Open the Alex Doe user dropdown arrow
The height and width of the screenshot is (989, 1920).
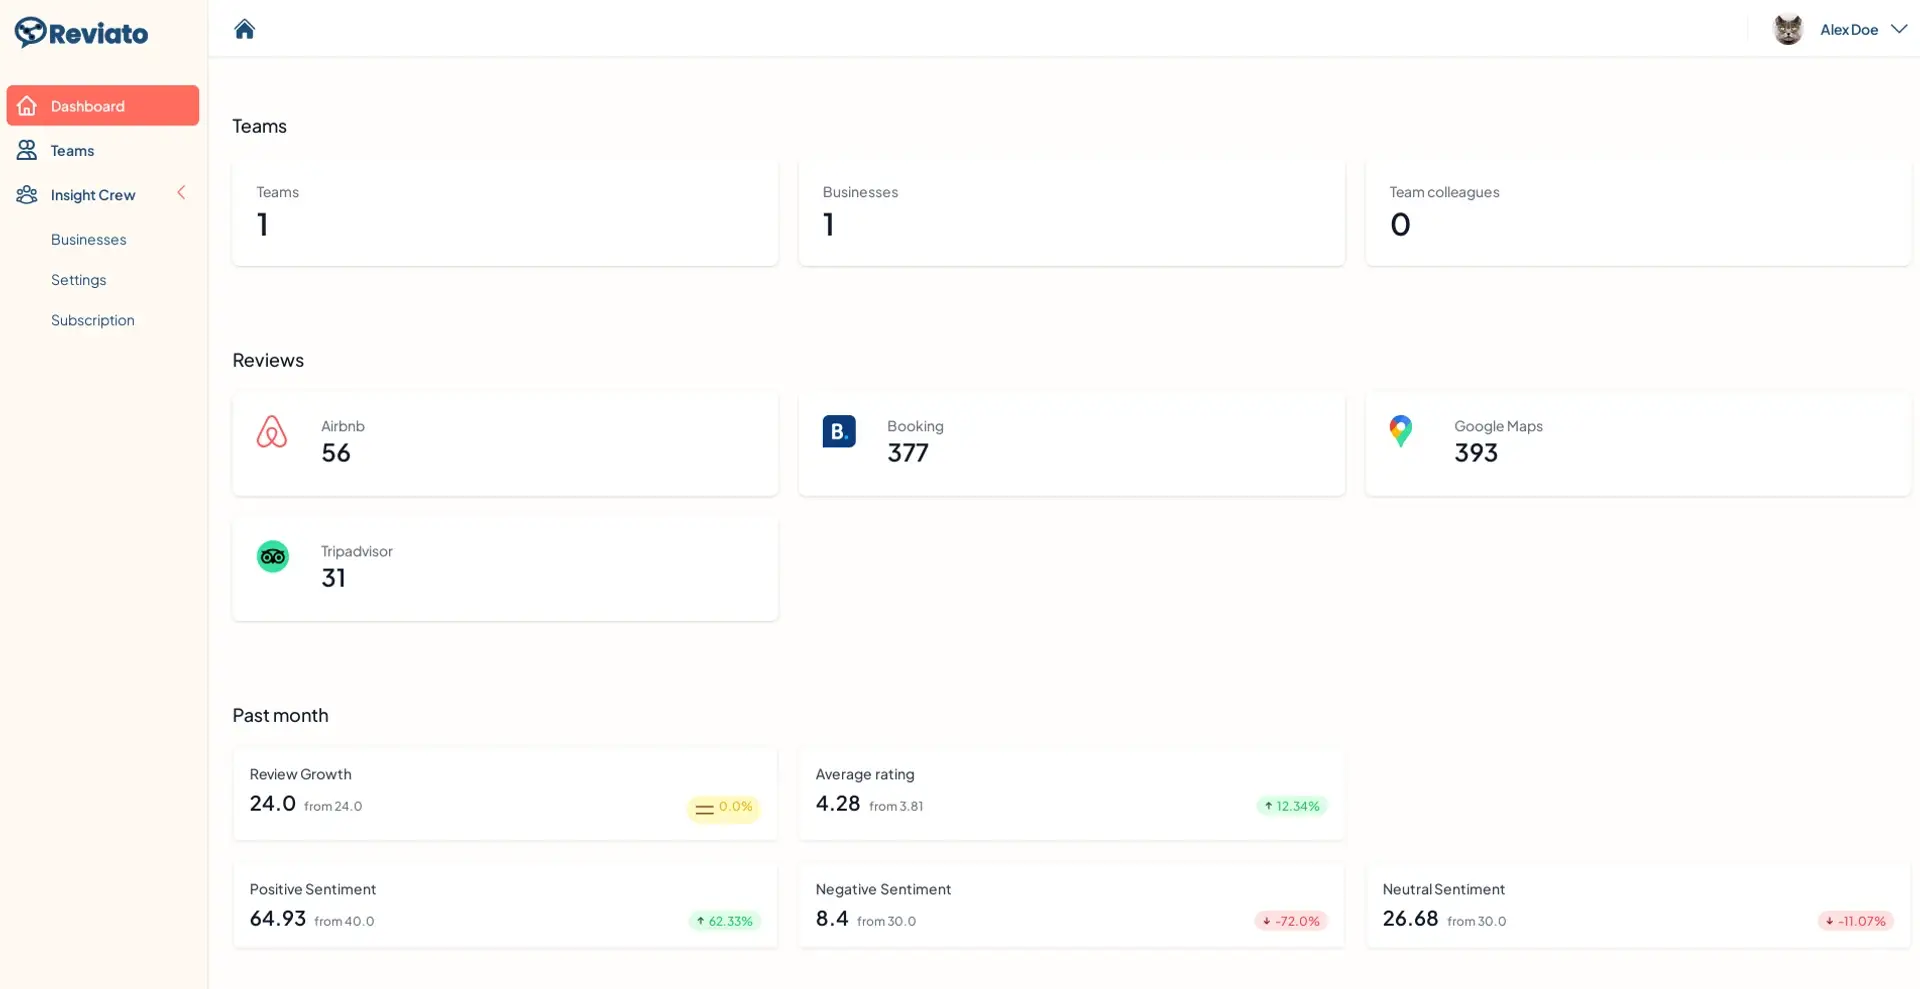point(1898,29)
